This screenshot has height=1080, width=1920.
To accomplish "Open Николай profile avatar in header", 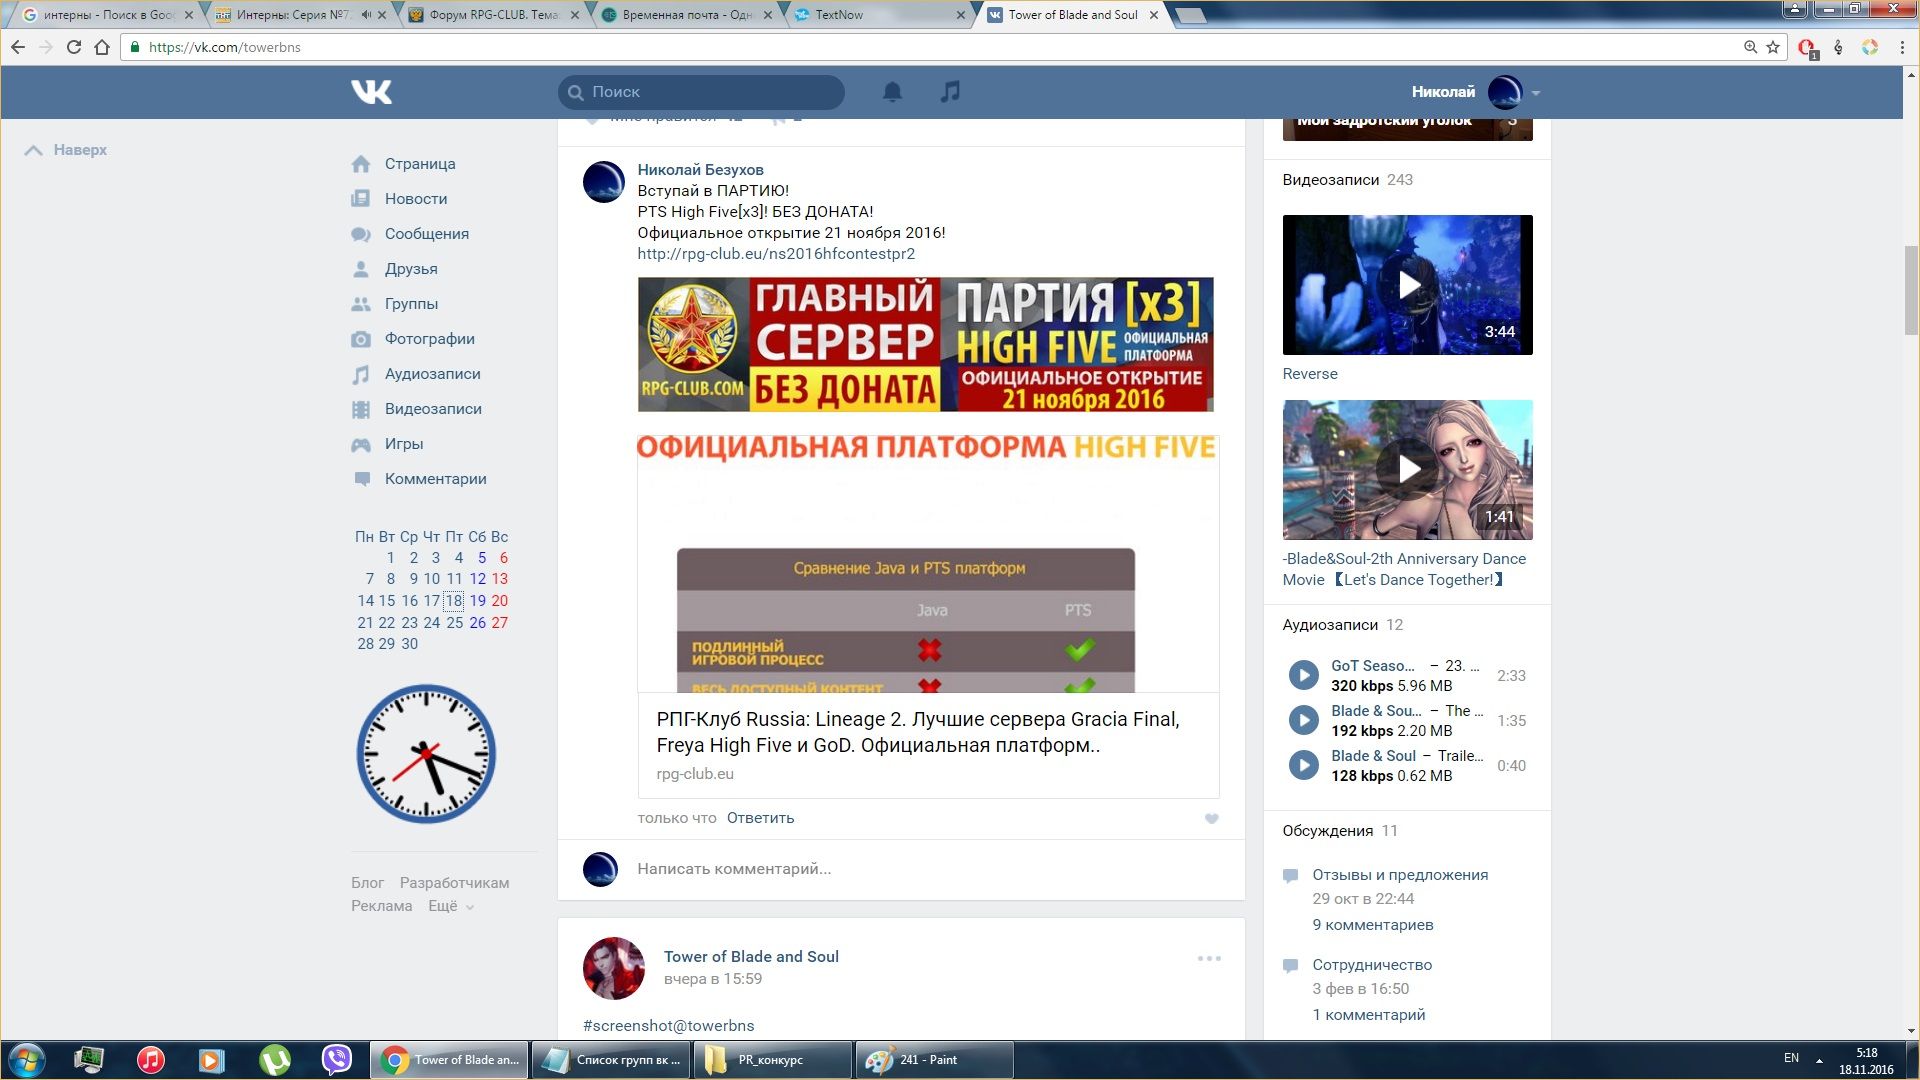I will pyautogui.click(x=1504, y=92).
